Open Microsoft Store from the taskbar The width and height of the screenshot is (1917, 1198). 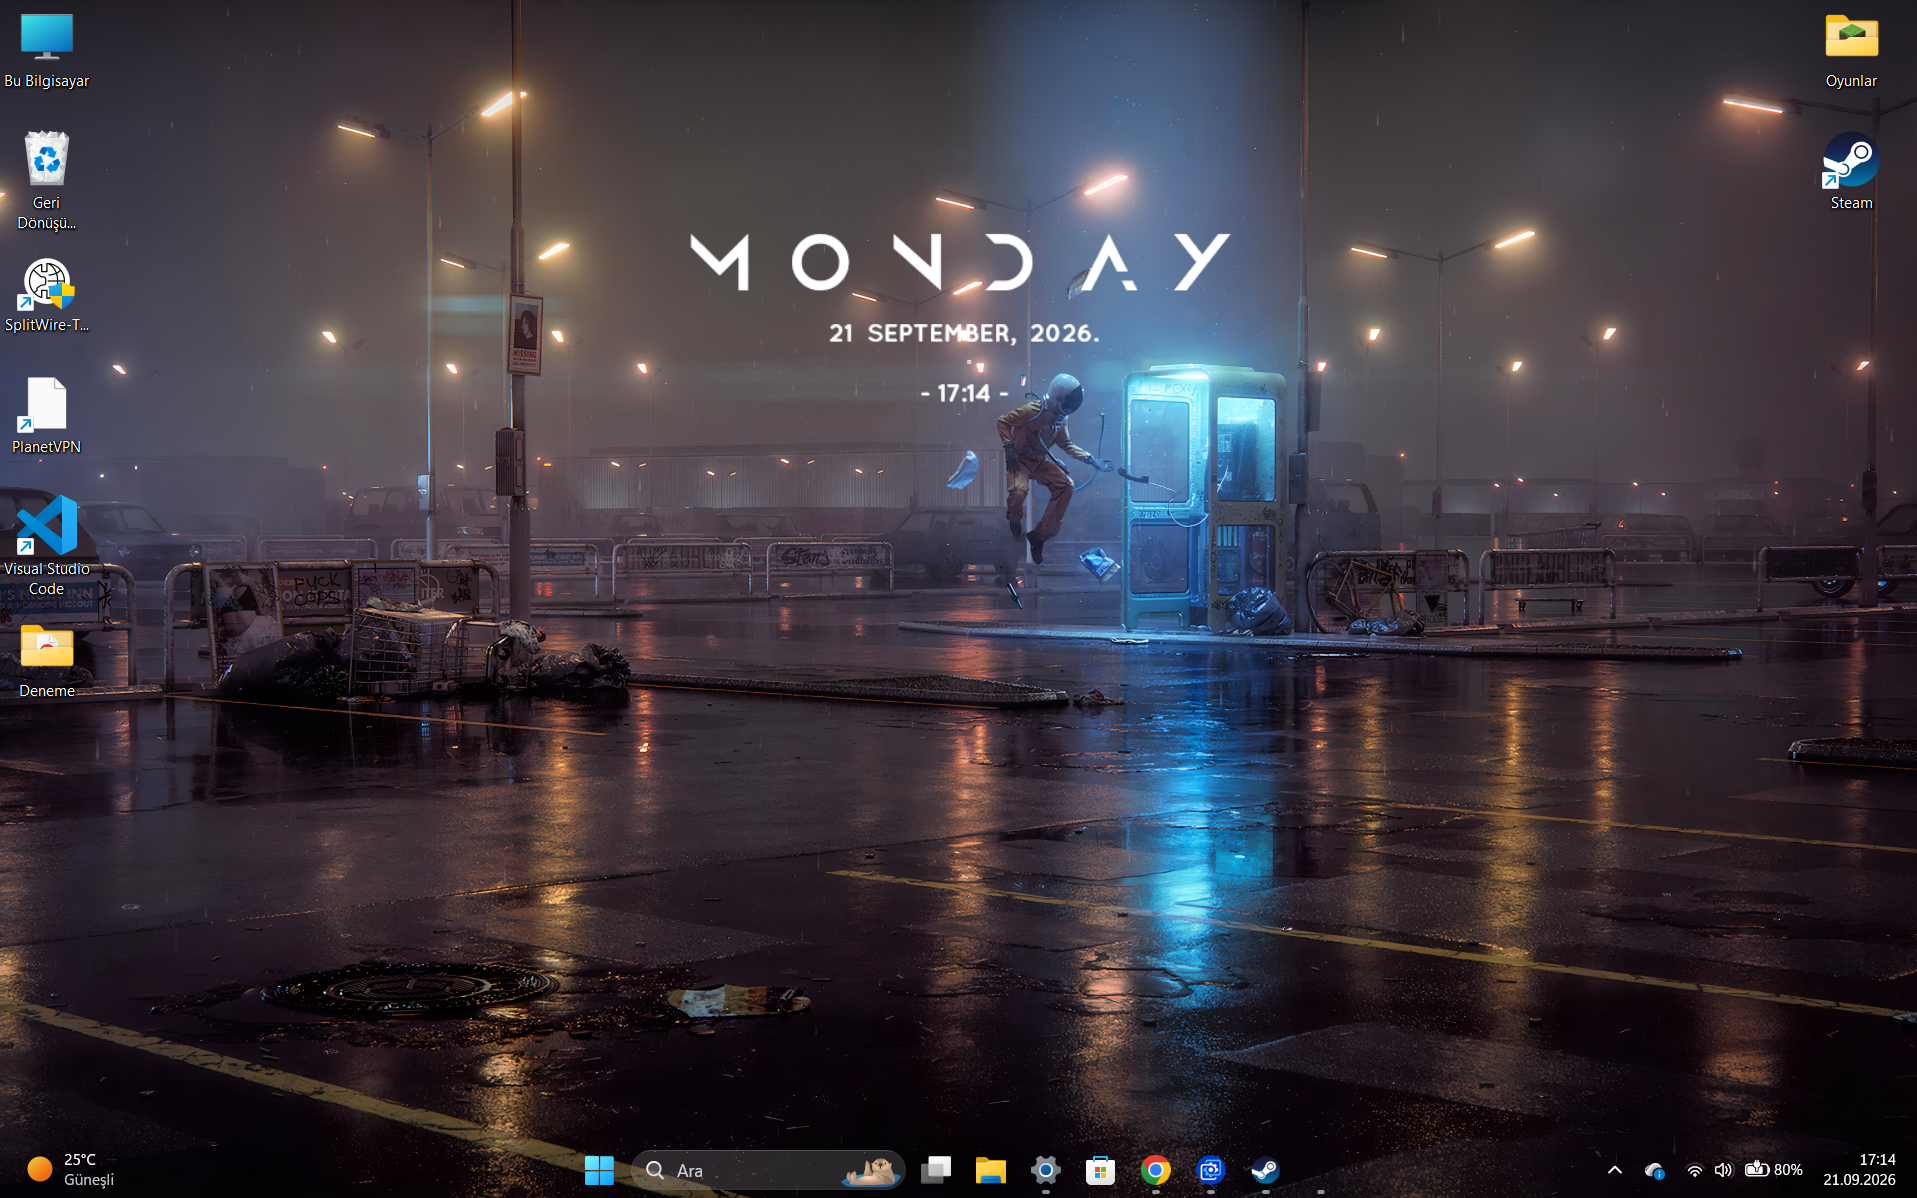pyautogui.click(x=1101, y=1170)
